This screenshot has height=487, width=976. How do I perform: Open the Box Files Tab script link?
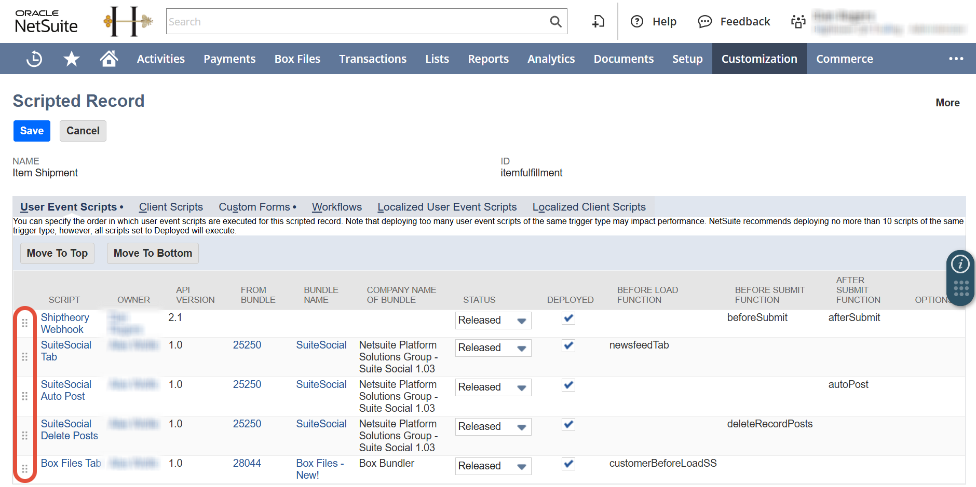pyautogui.click(x=71, y=463)
